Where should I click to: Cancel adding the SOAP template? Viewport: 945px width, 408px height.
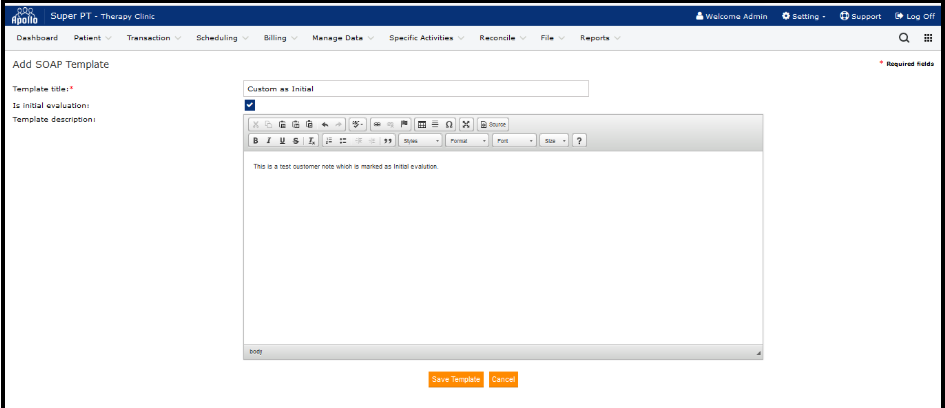tap(503, 380)
